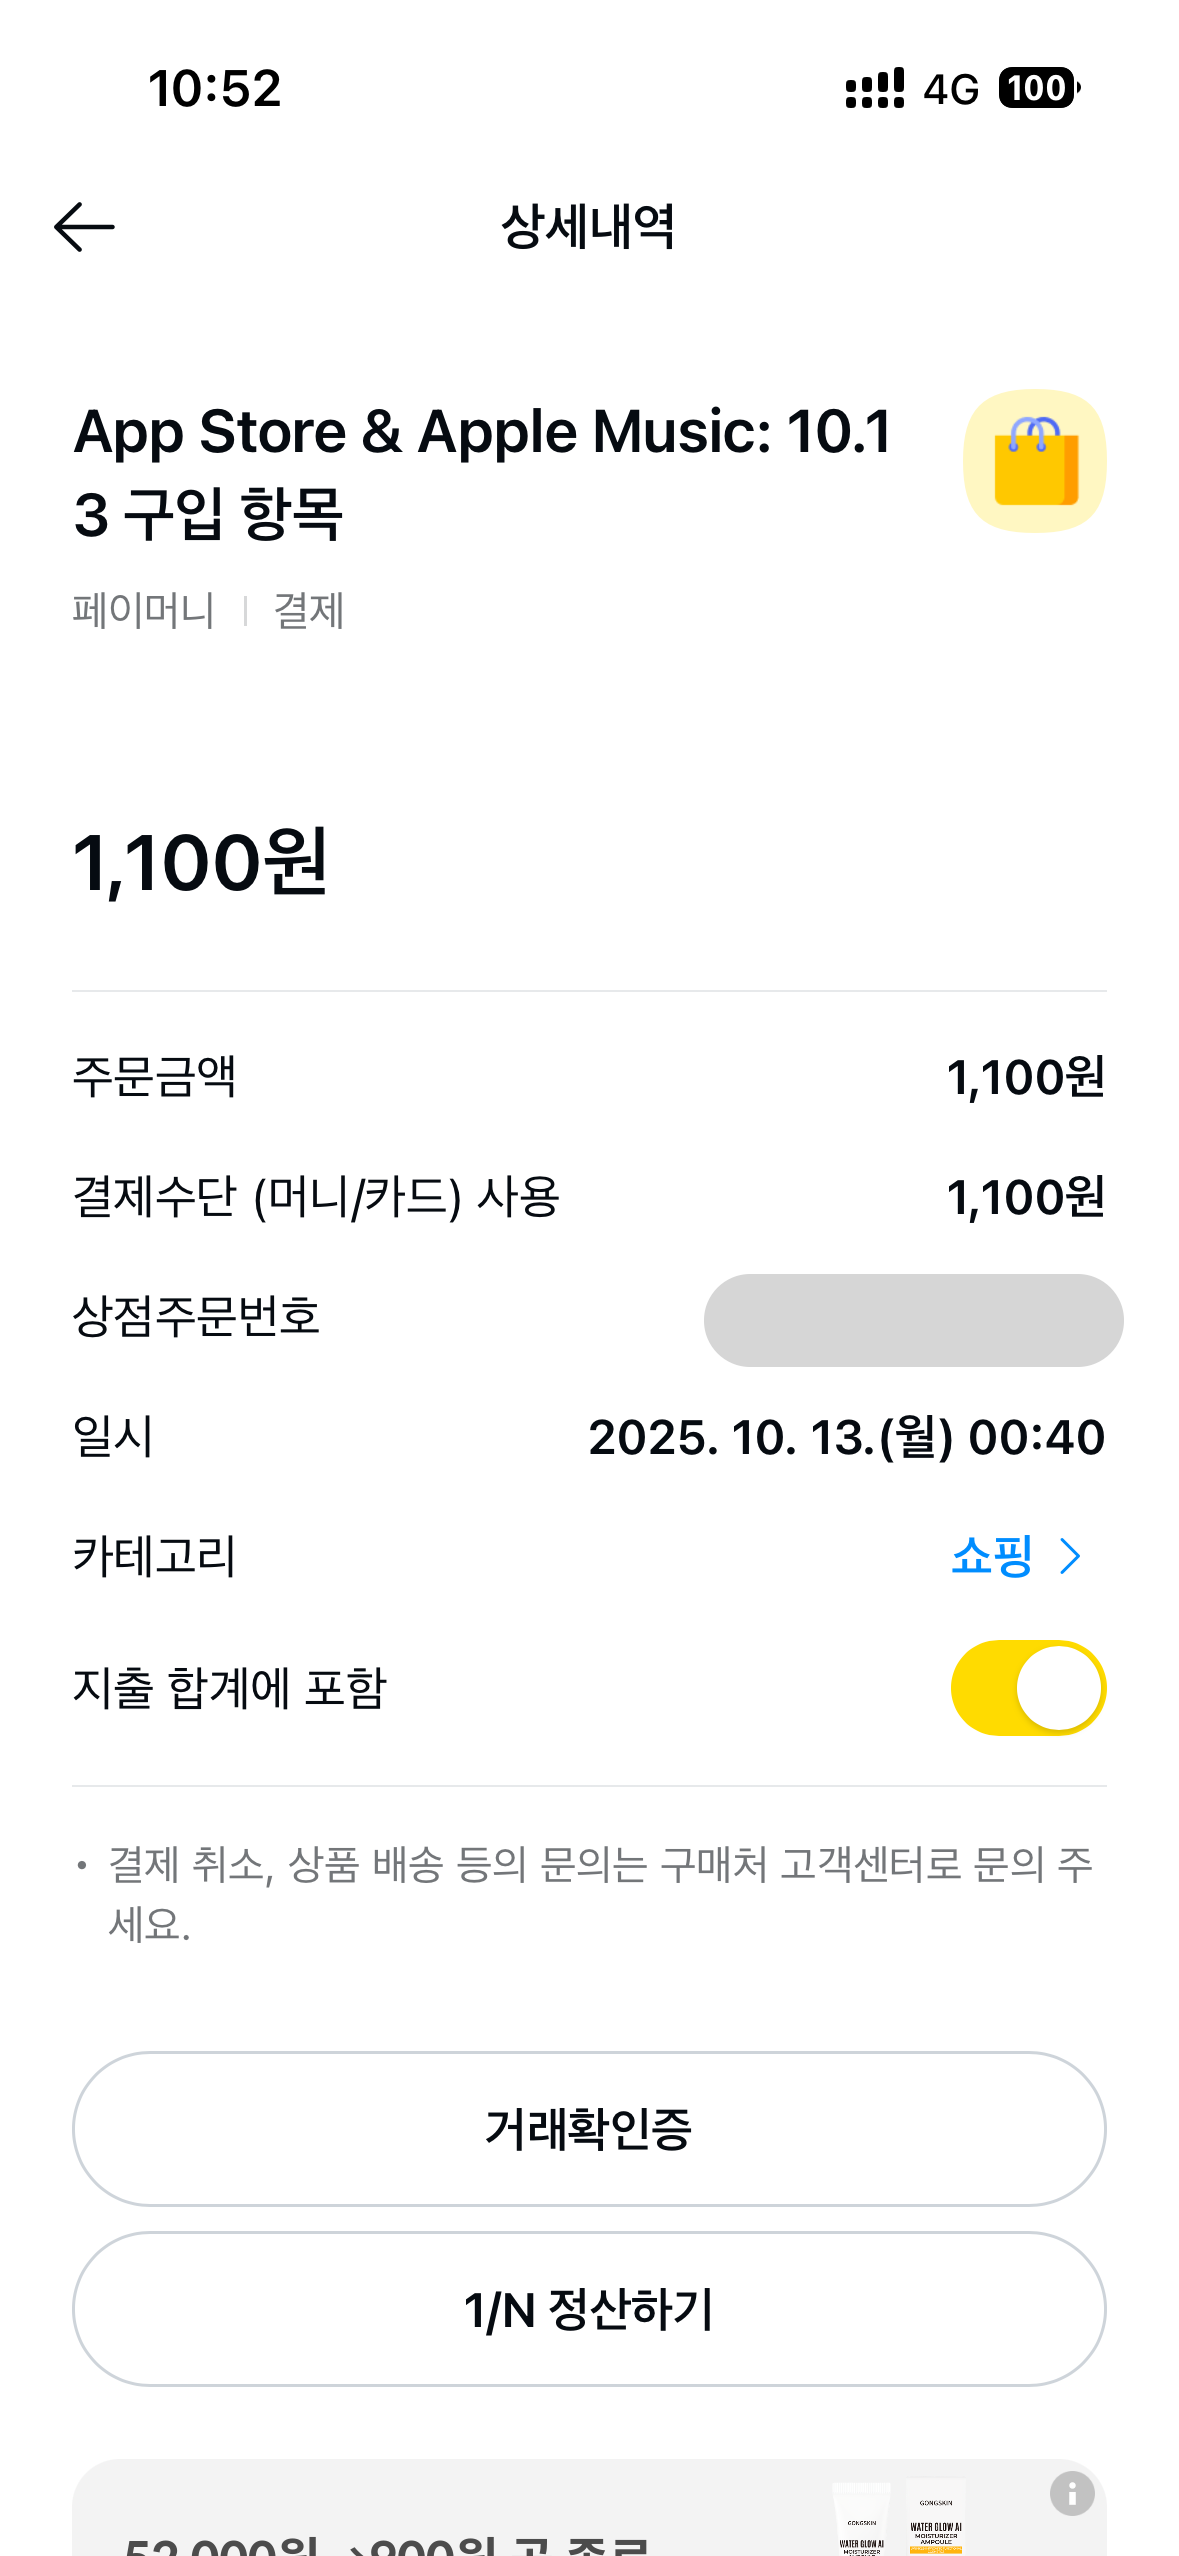1179x2556 pixels.
Task: Tap the info icon on the ad banner
Action: tap(1071, 2494)
